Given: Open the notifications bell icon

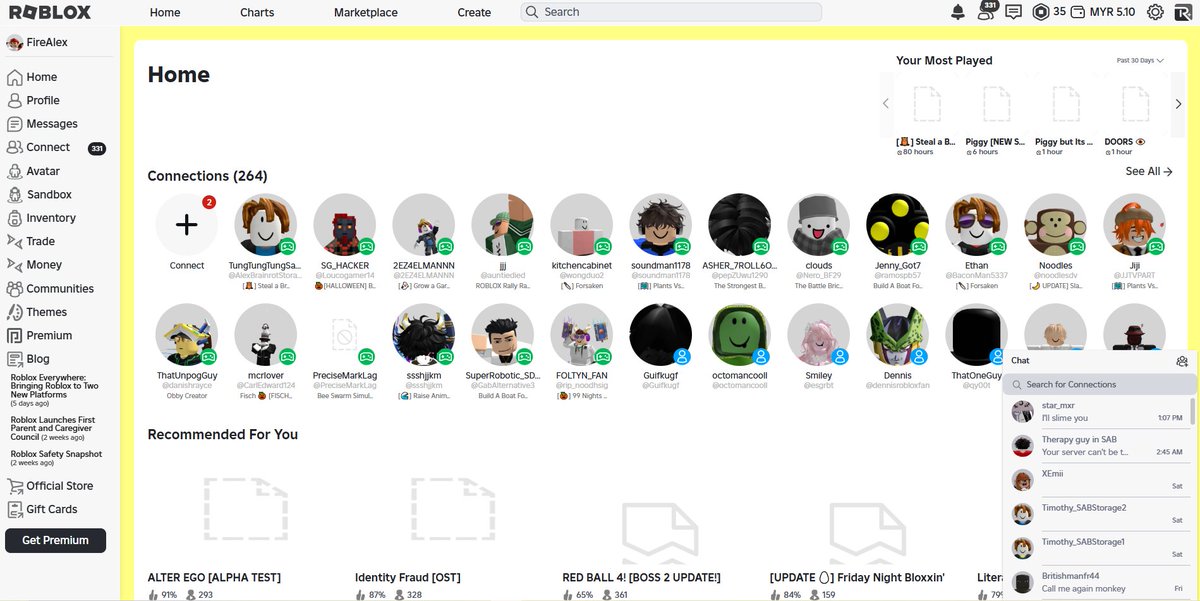Looking at the screenshot, I should 958,12.
